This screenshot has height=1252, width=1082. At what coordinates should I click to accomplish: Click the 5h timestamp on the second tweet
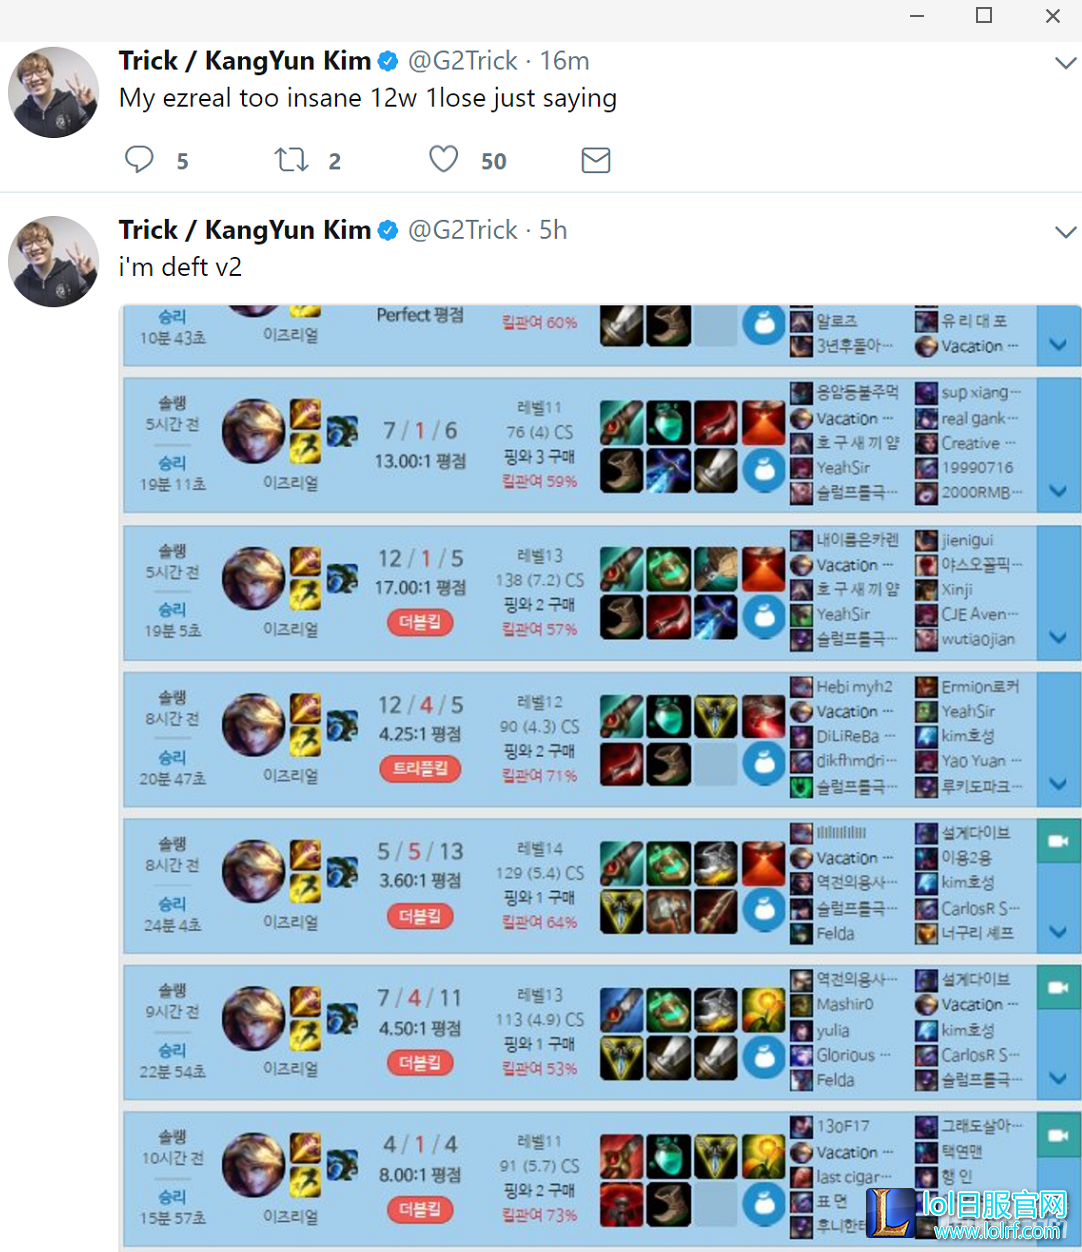pyautogui.click(x=553, y=230)
